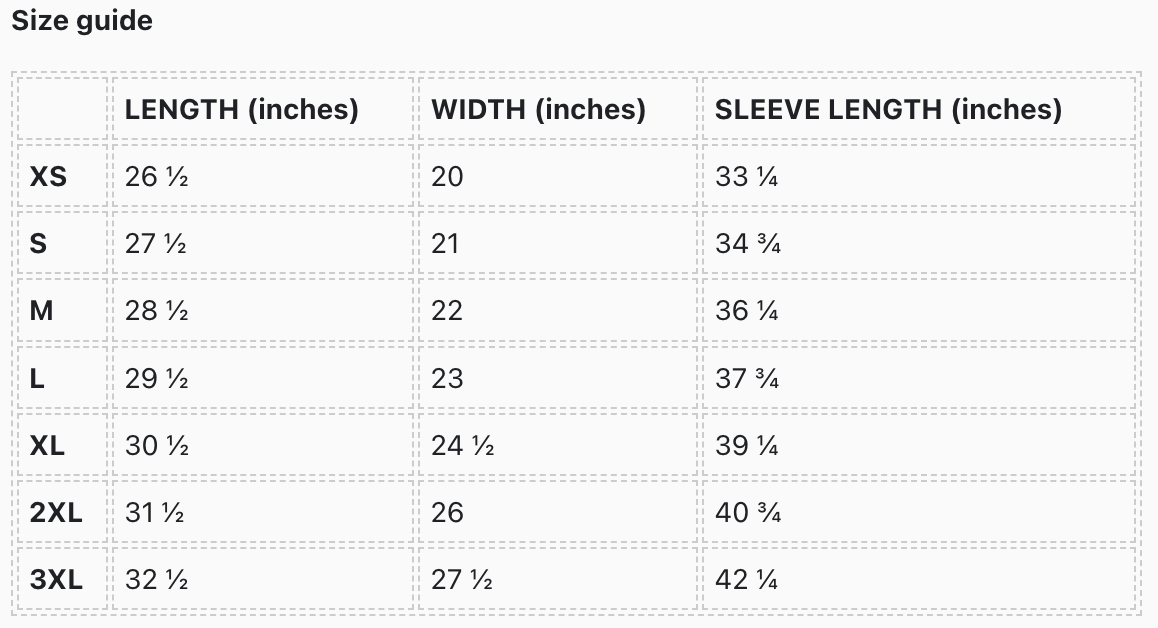1158x628 pixels.
Task: Select the M width value 22
Action: pyautogui.click(x=447, y=311)
